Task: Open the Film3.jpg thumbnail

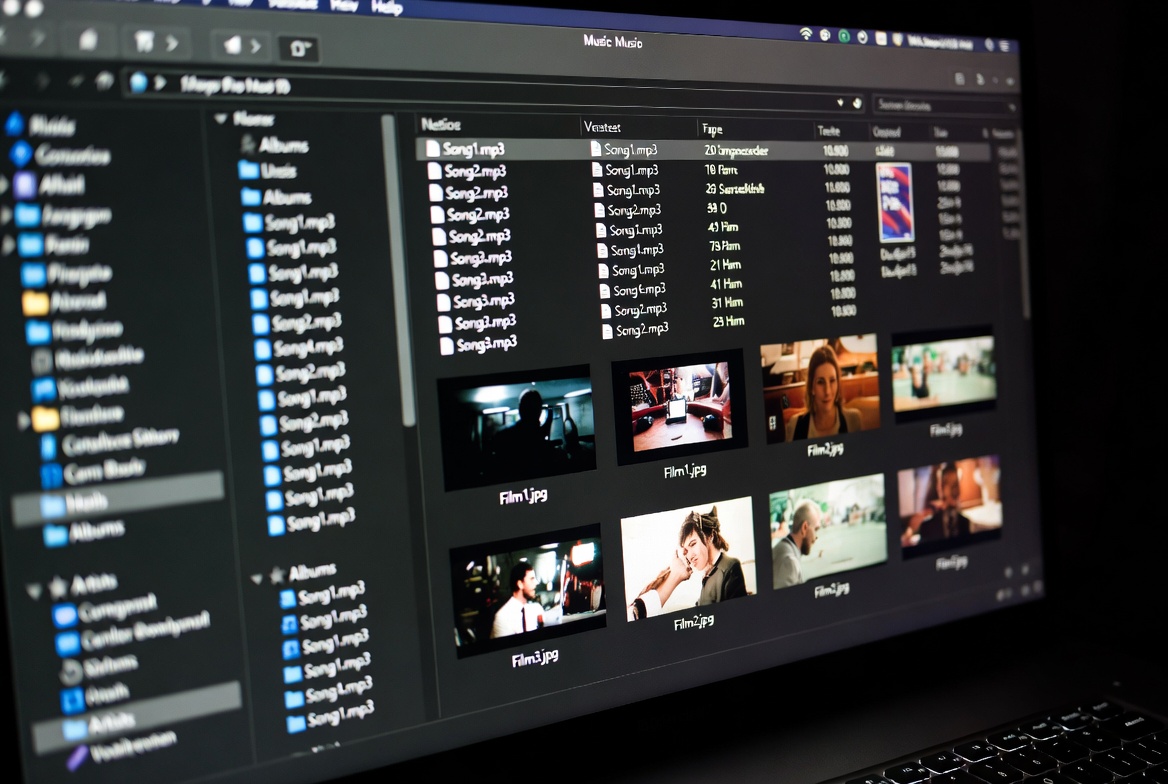Action: click(x=527, y=589)
